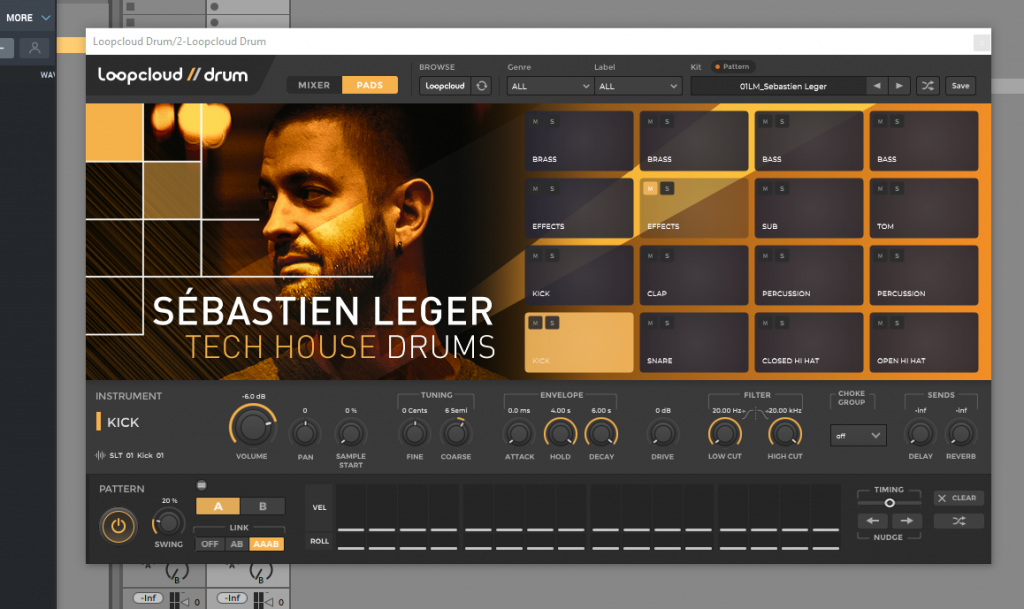This screenshot has width=1024, height=609.
Task: Click the SWING knob
Action: click(x=168, y=522)
